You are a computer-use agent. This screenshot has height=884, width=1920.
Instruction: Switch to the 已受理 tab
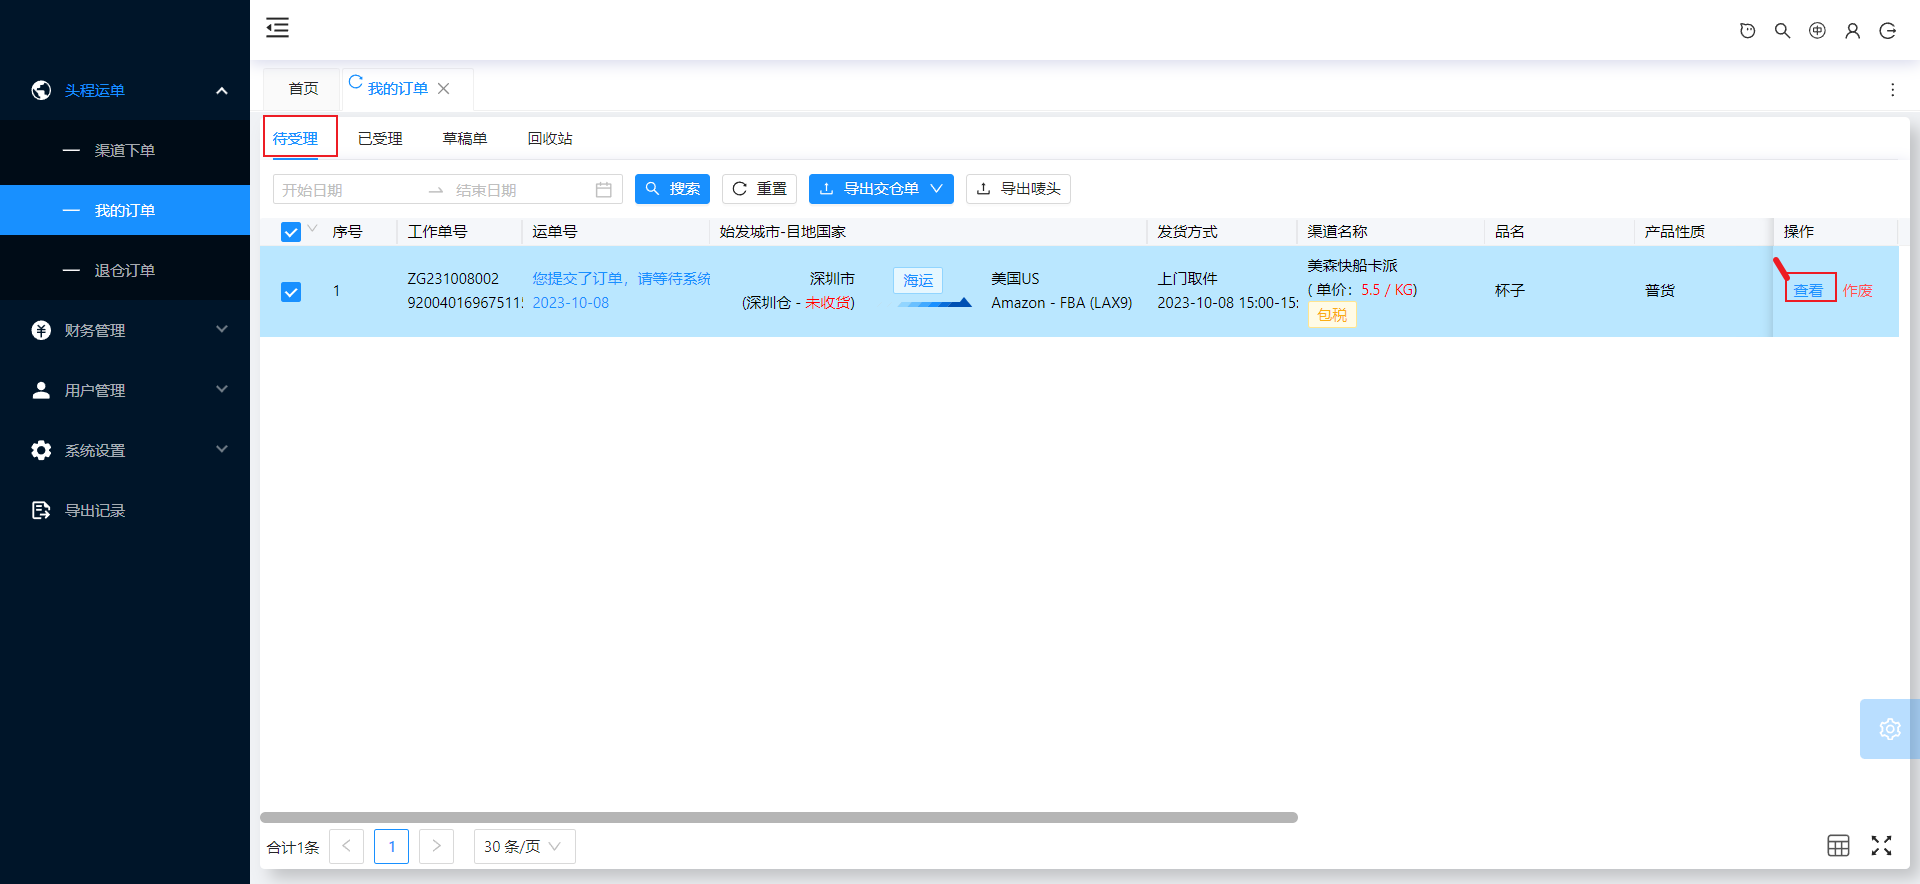(x=380, y=139)
